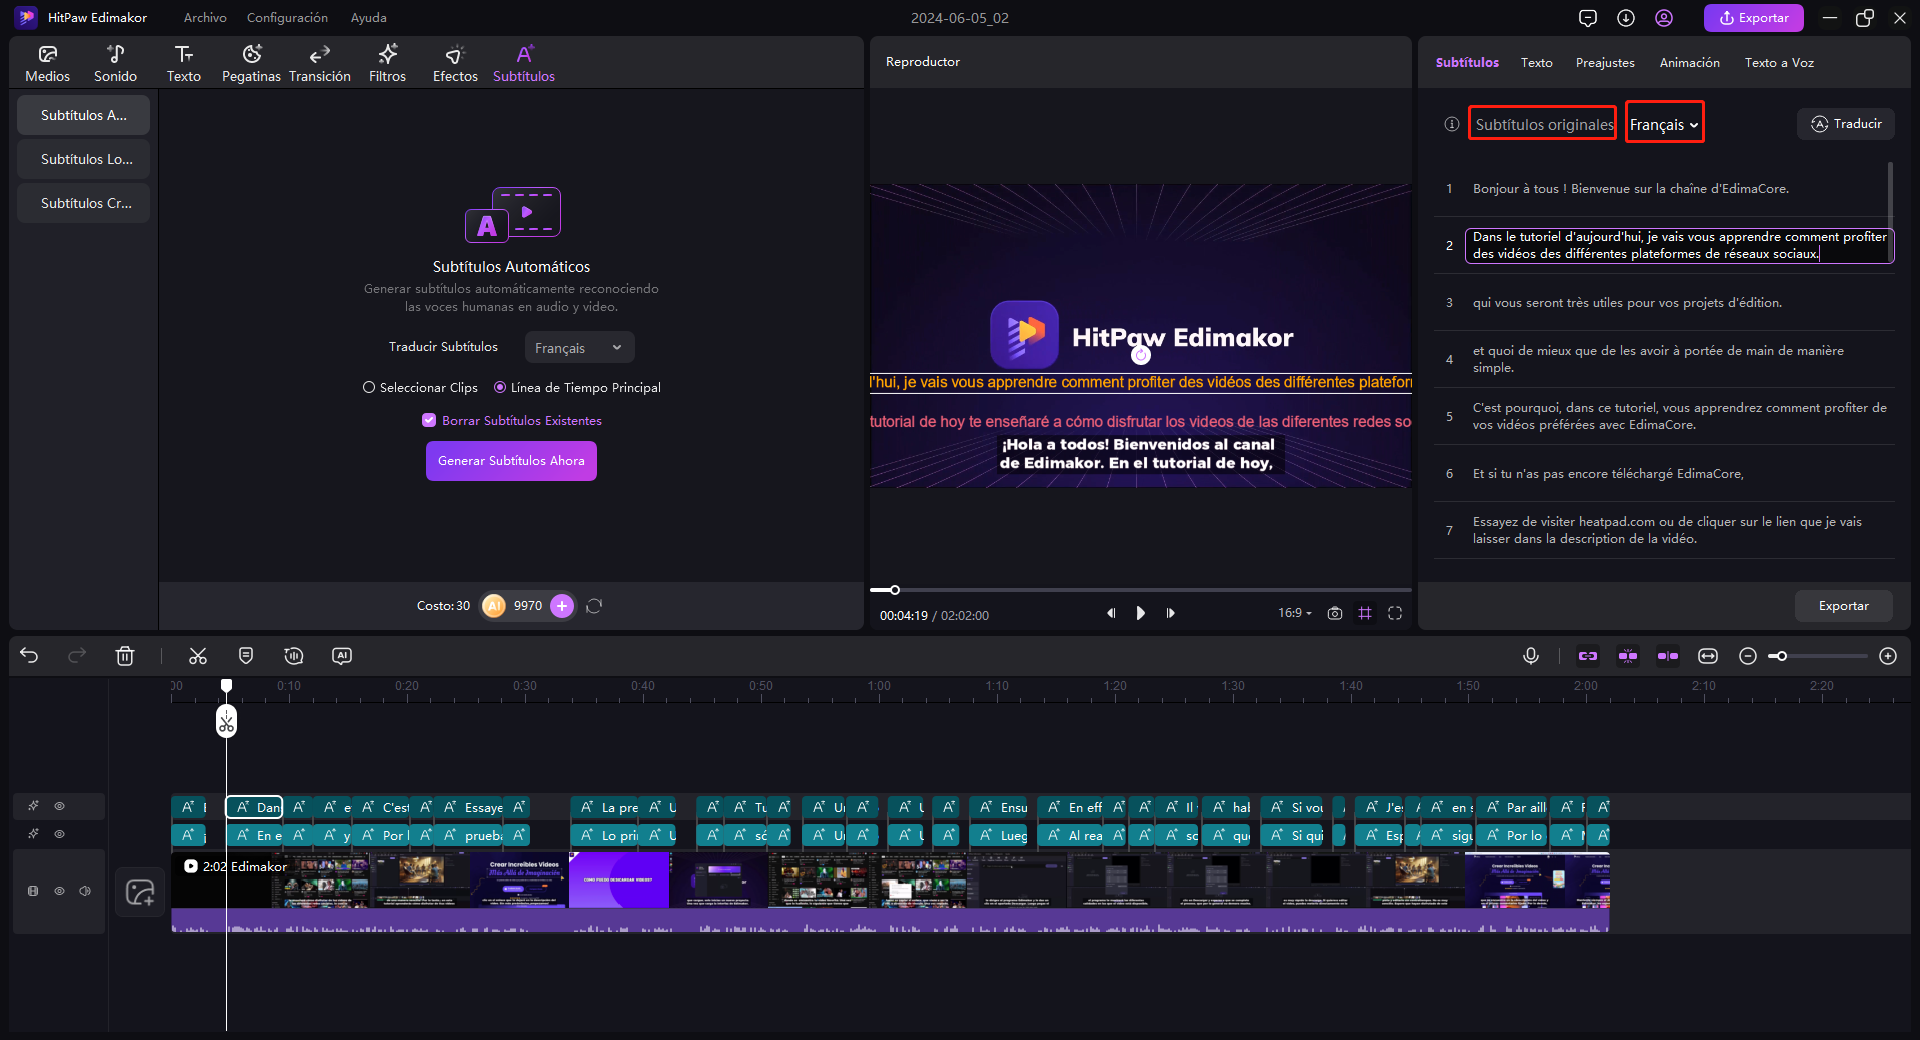This screenshot has height=1040, width=1920.
Task: Uncheck Borrar Subtítulos Existentes checkbox
Action: (x=429, y=421)
